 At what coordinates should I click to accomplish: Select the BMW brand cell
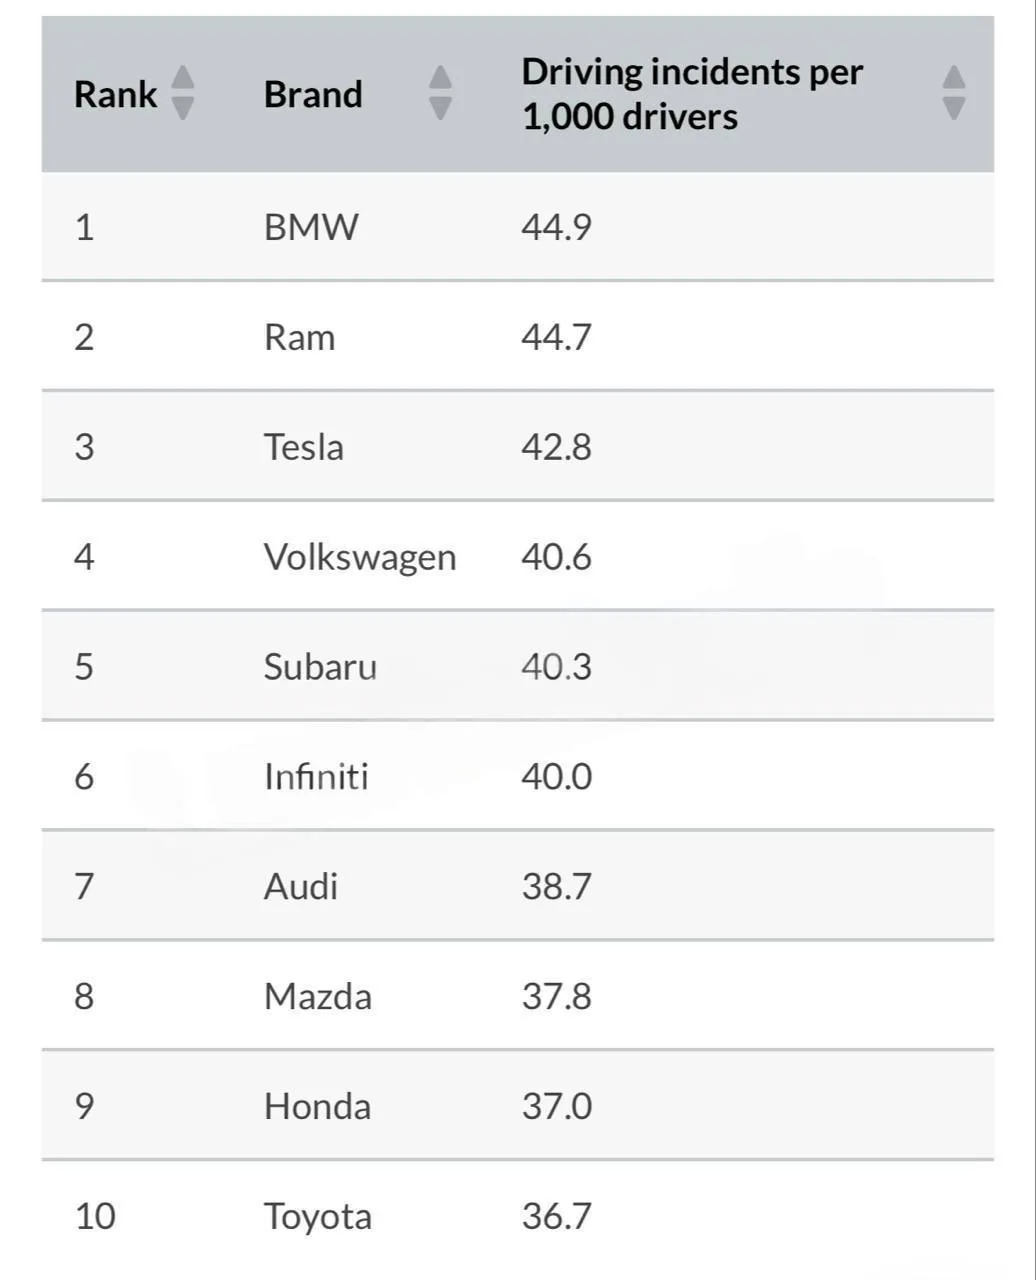pyautogui.click(x=310, y=227)
